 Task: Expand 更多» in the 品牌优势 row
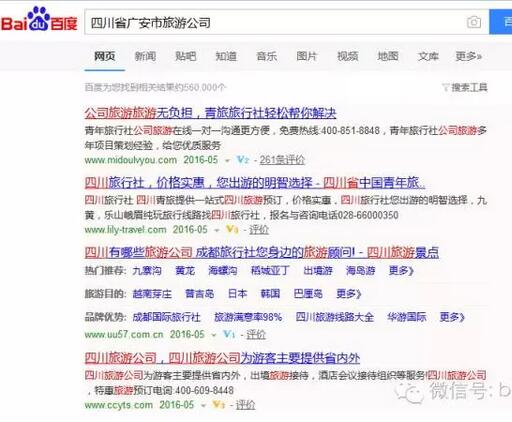click(452, 317)
